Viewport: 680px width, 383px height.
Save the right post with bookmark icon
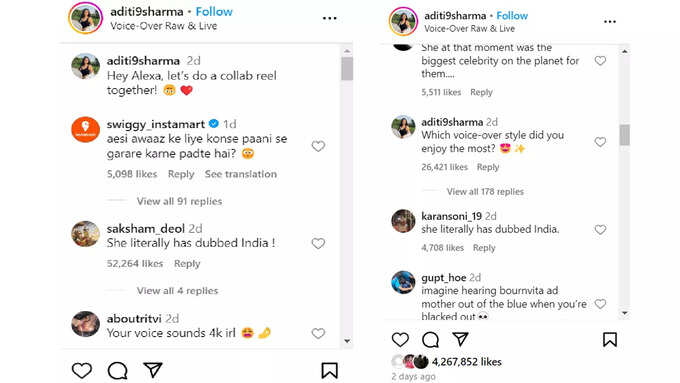pos(610,339)
